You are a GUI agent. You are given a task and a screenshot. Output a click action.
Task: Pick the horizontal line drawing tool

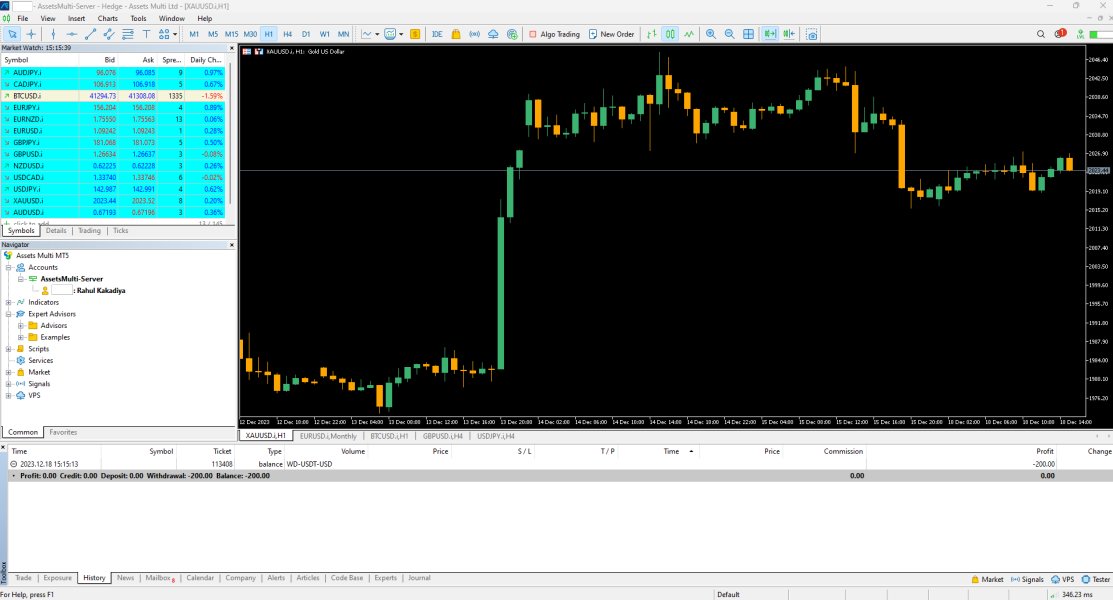pyautogui.click(x=72, y=34)
